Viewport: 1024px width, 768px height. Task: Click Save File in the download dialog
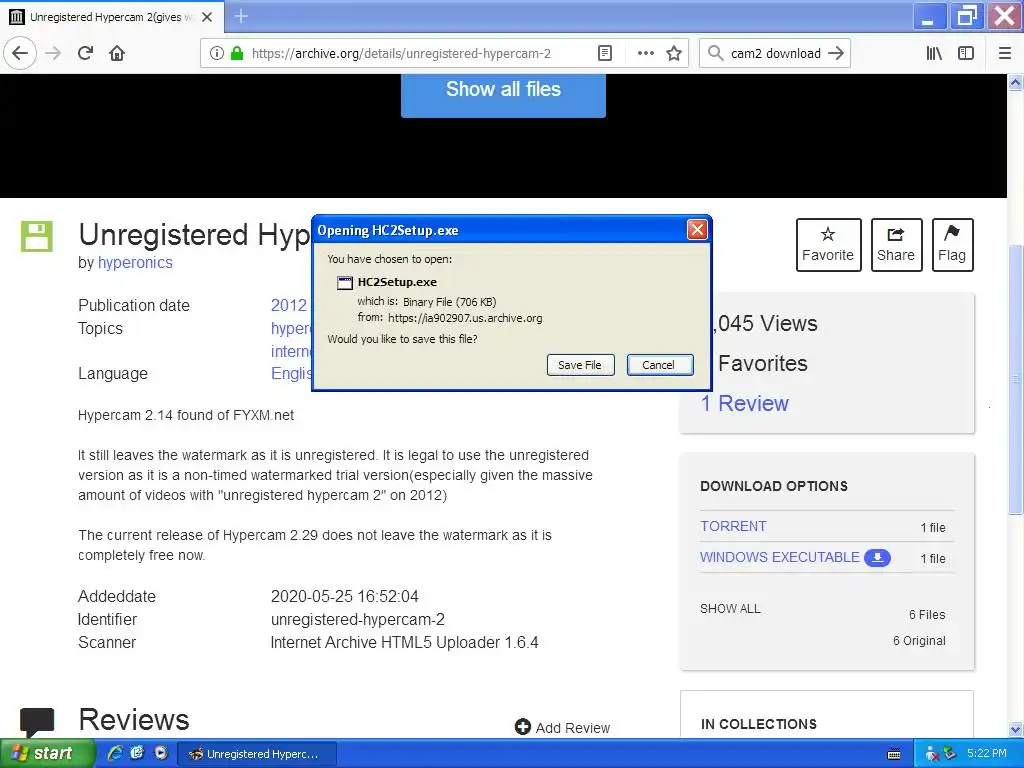pos(580,365)
